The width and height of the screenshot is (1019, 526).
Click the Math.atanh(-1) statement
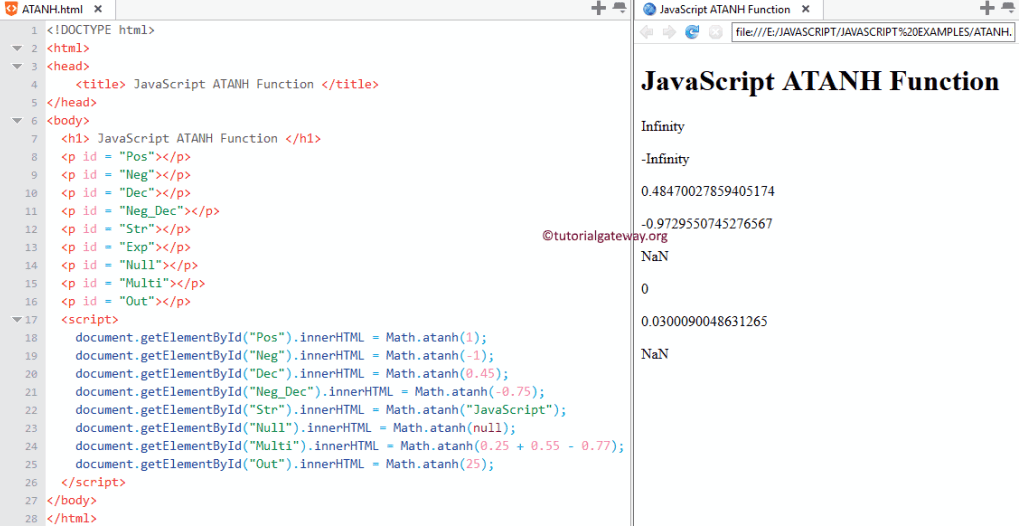click(x=285, y=356)
